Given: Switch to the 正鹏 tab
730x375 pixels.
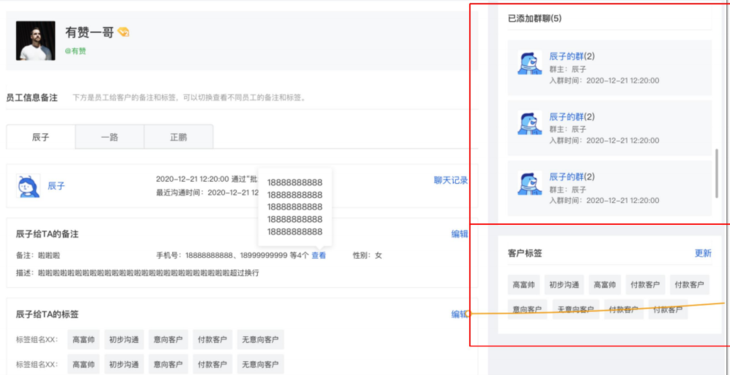Looking at the screenshot, I should 178,137.
